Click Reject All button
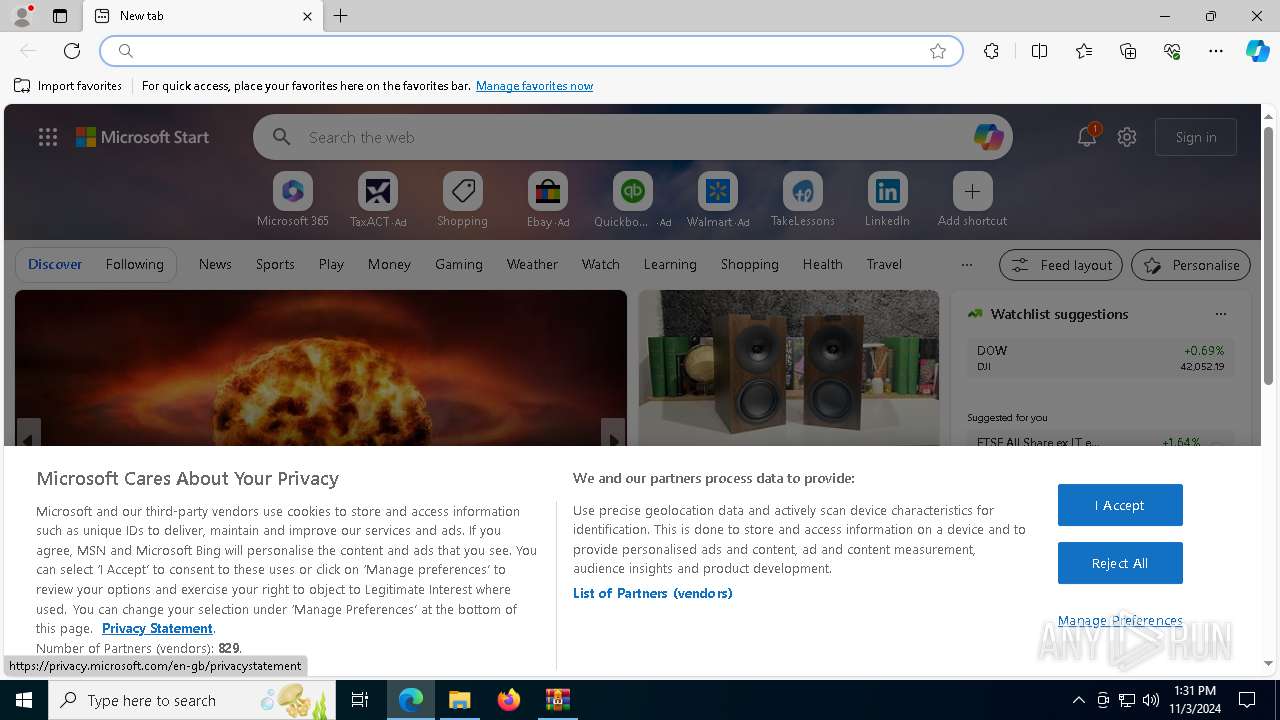The height and width of the screenshot is (720, 1280). click(x=1120, y=563)
